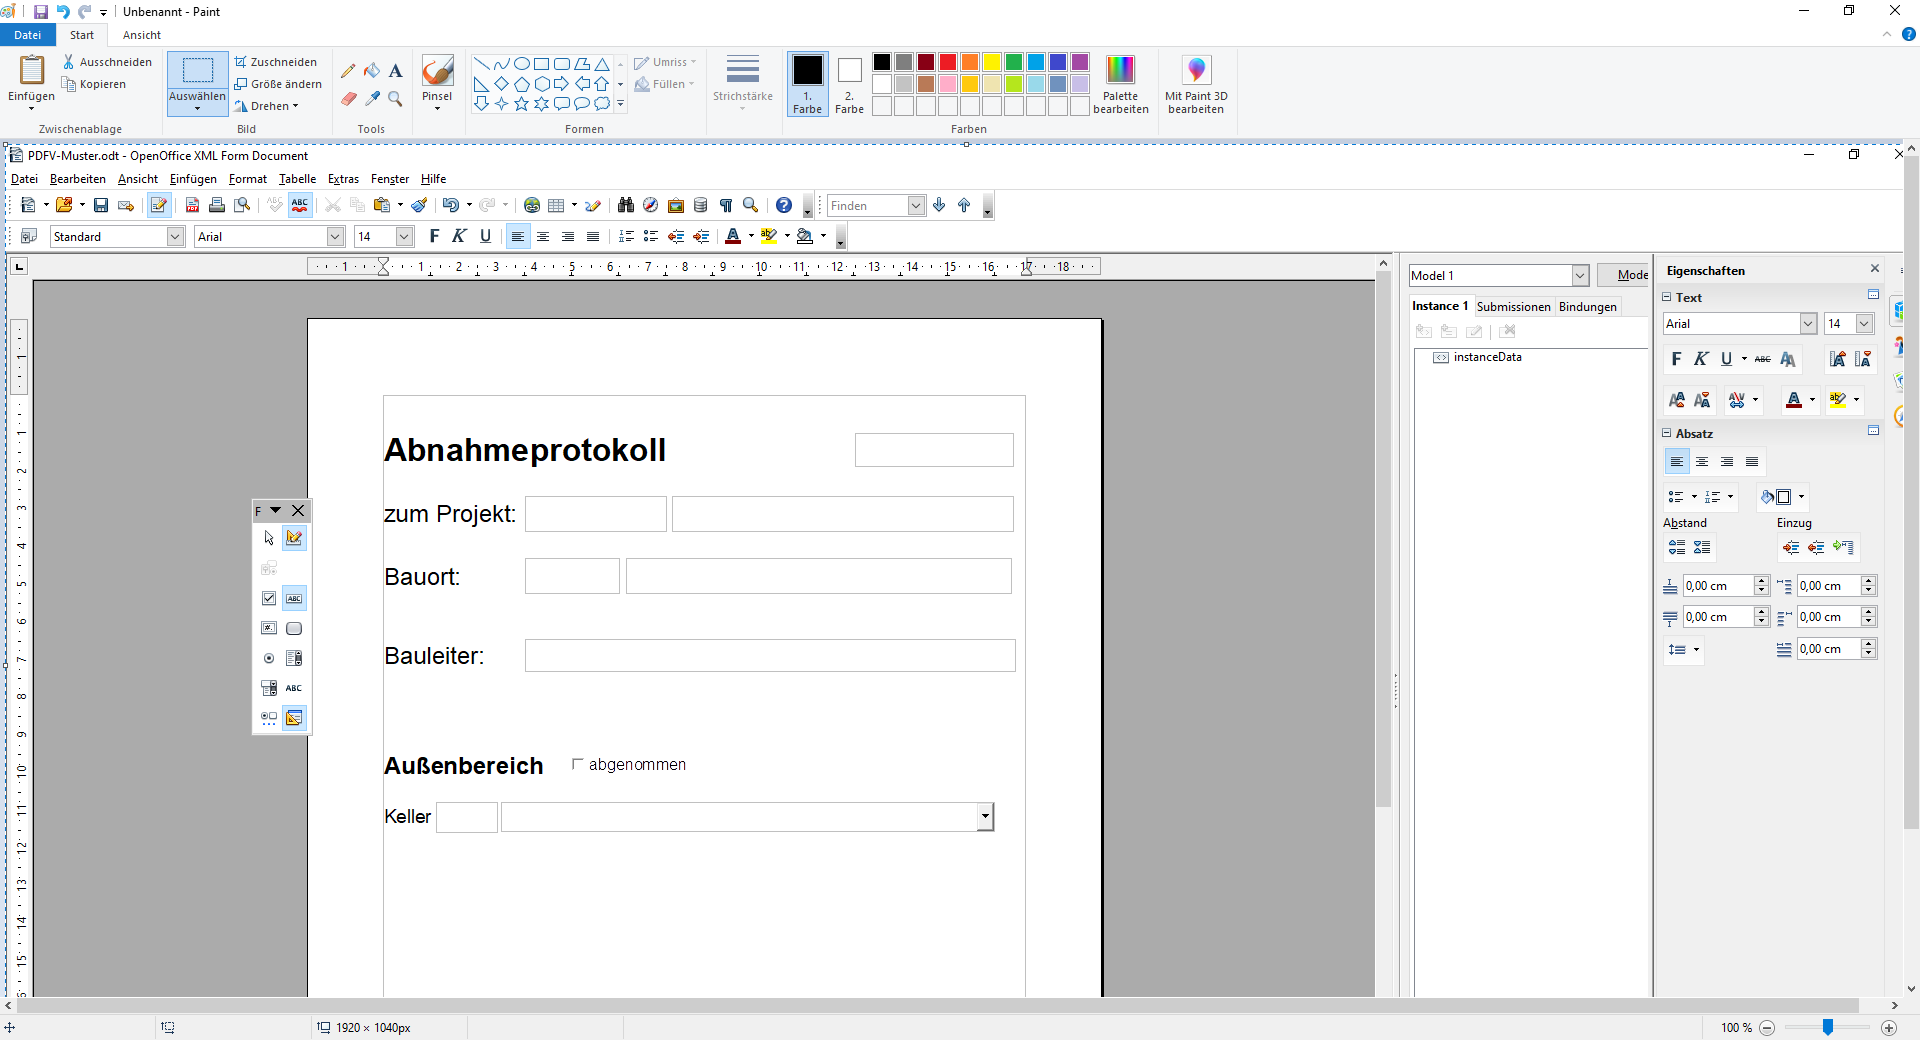Open the Gallery icon

(676, 205)
